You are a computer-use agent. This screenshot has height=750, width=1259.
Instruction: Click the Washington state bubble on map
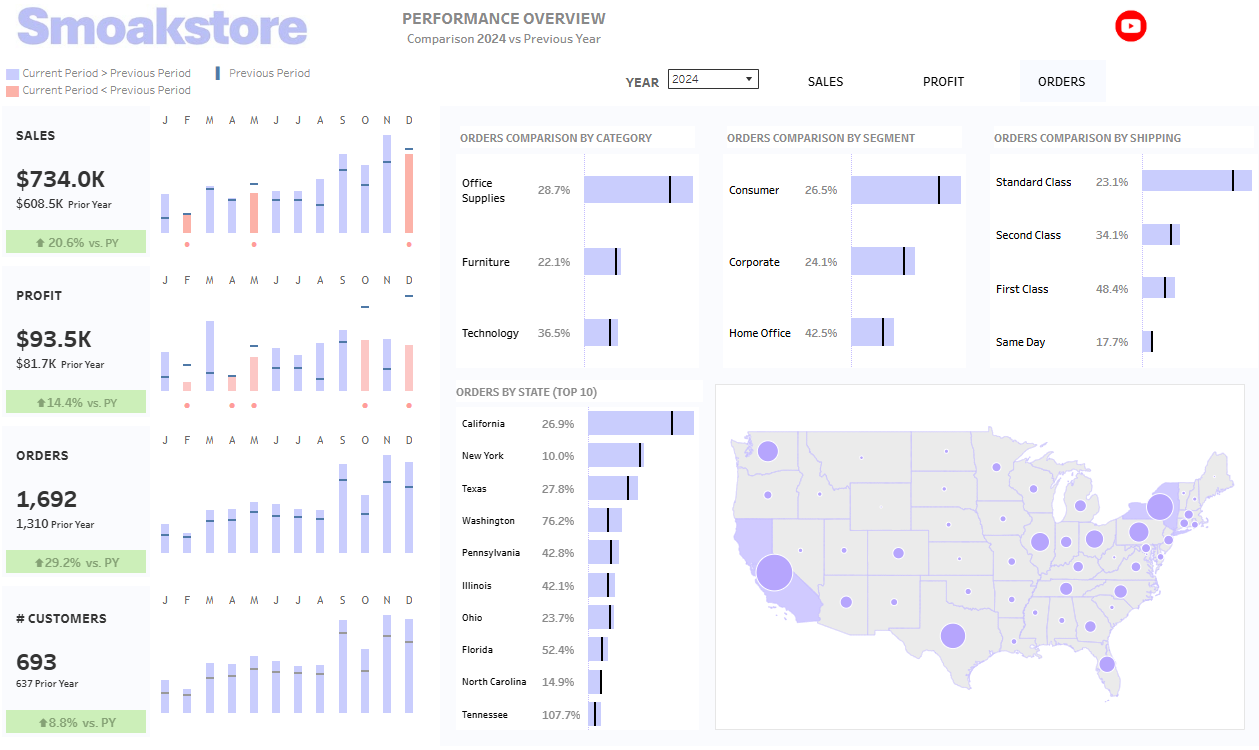pos(768,452)
